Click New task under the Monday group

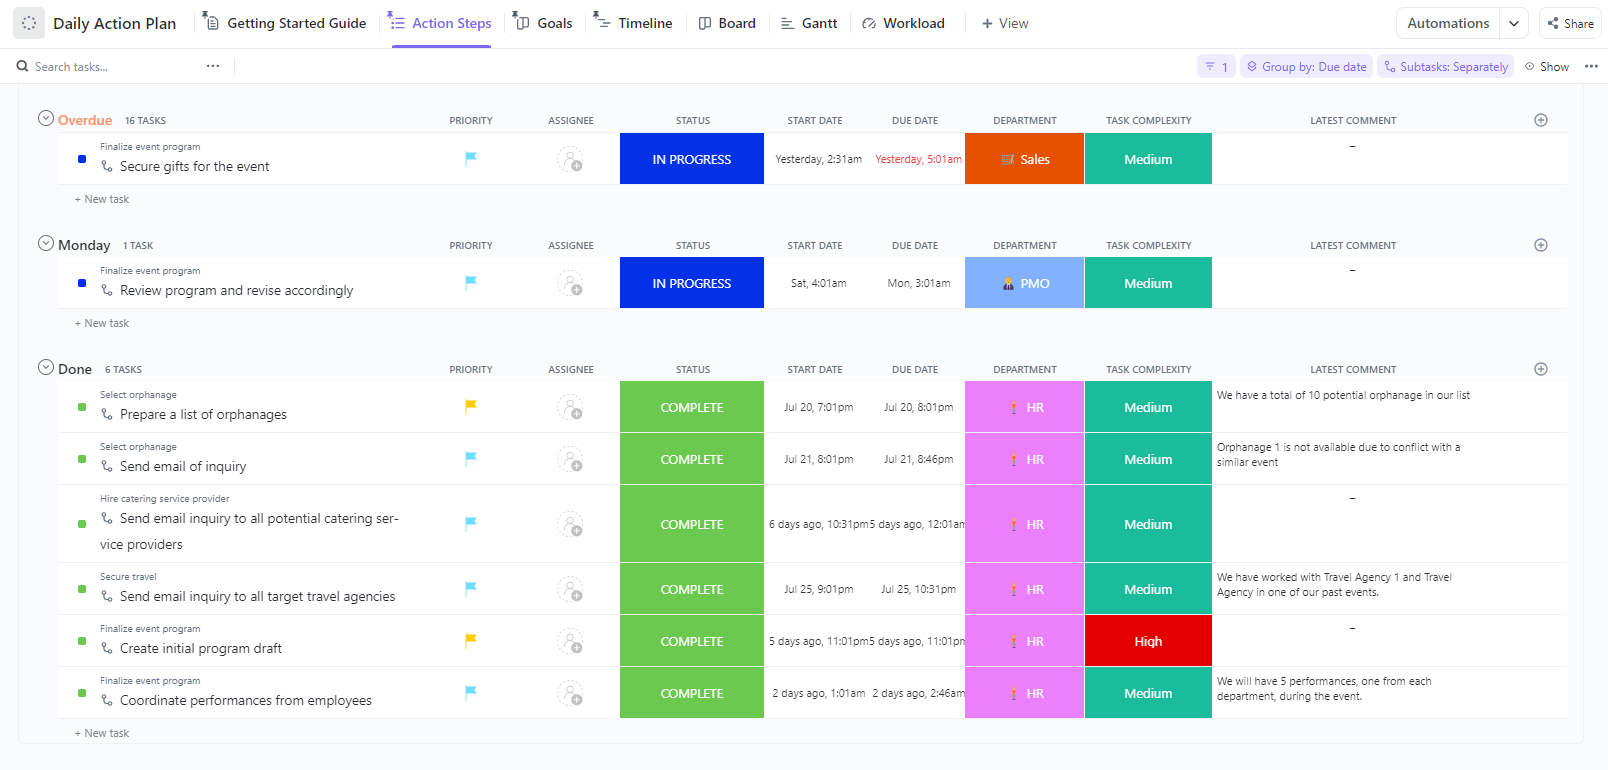click(106, 323)
